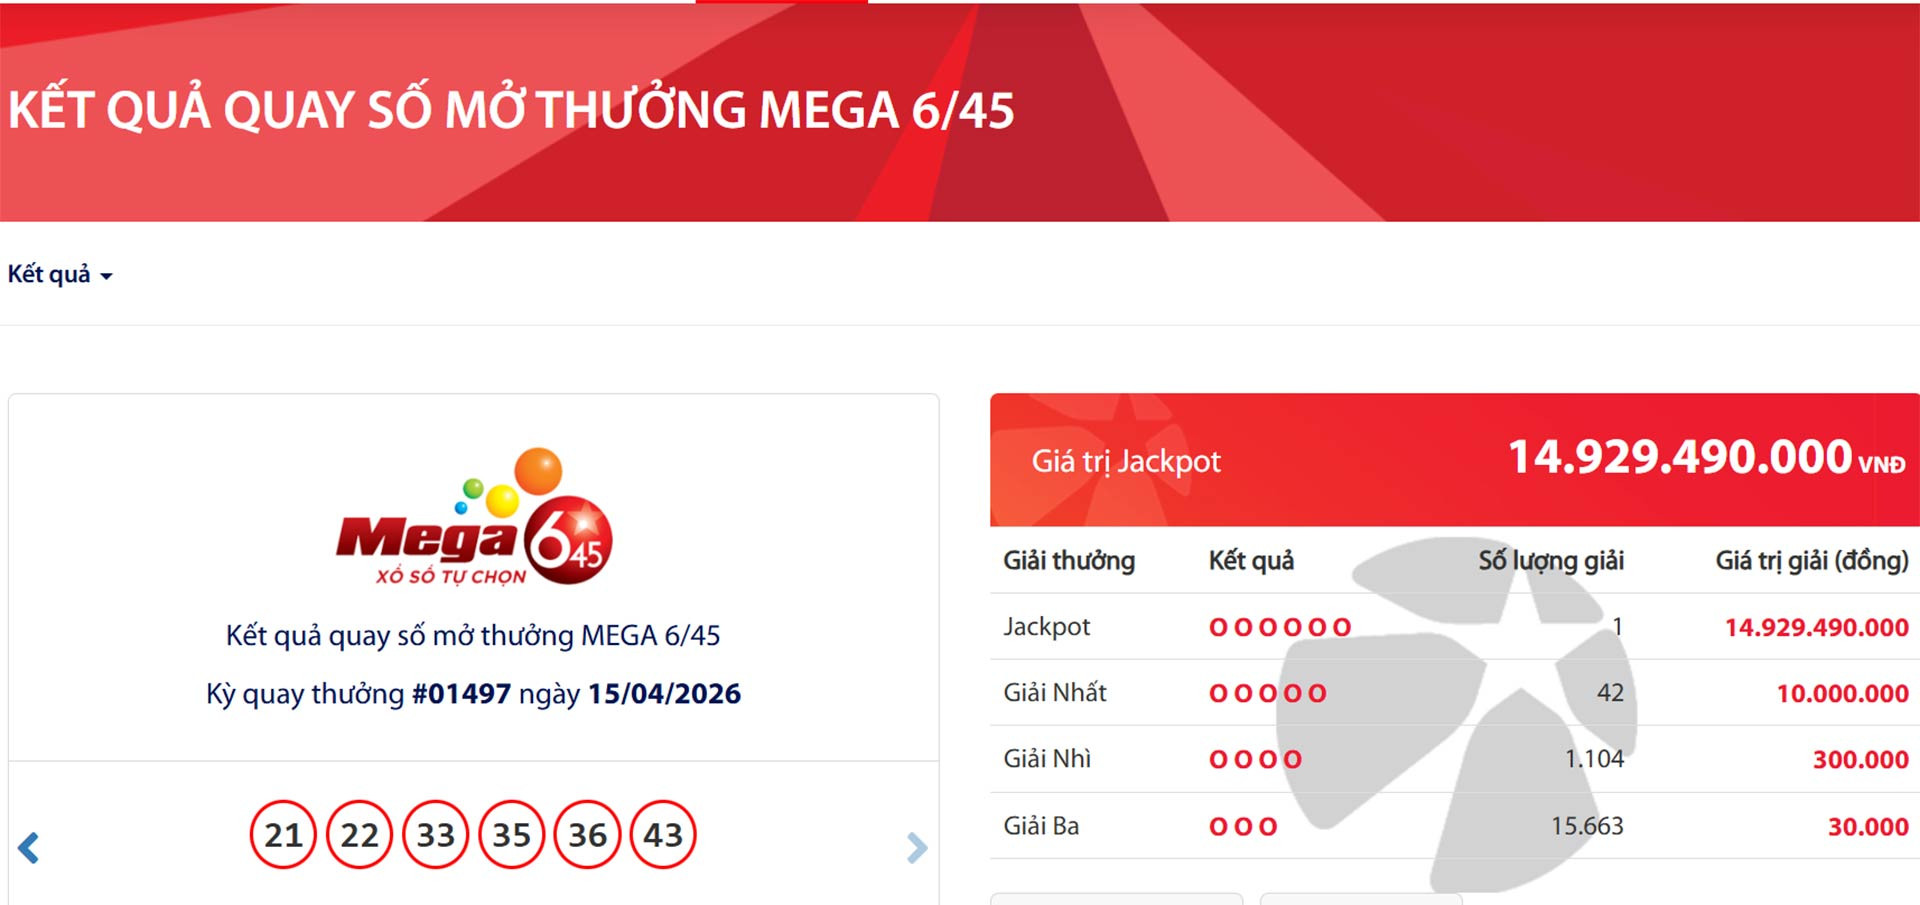The width and height of the screenshot is (1920, 905).
Task: Open the Kết quả dropdown menu
Action: tap(60, 275)
